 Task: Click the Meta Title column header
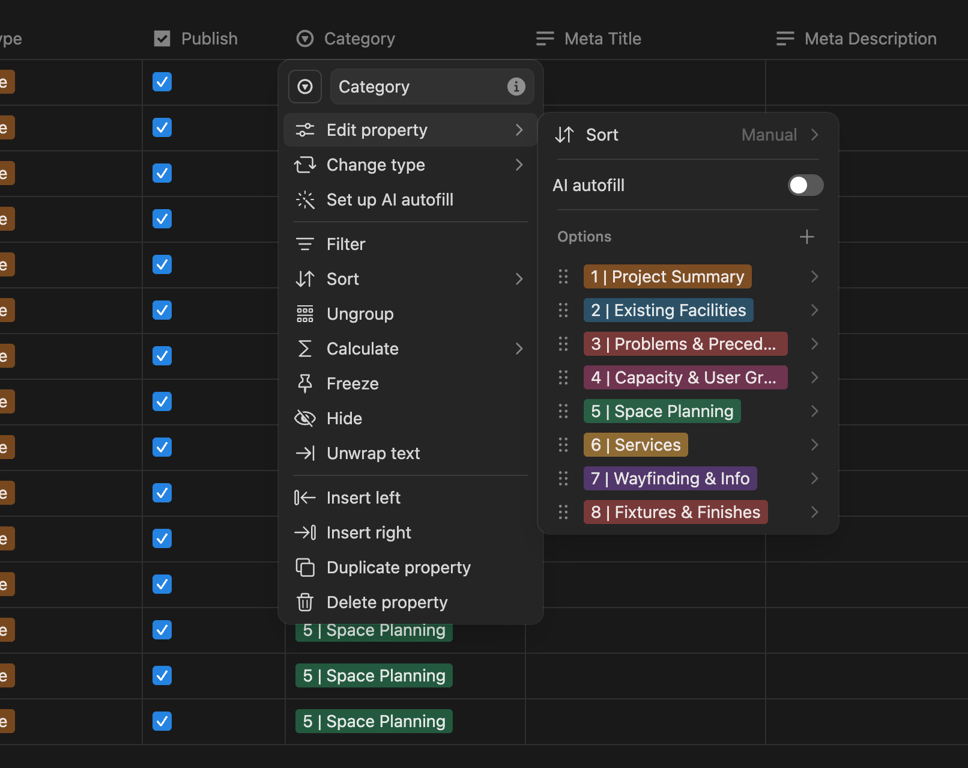(602, 39)
